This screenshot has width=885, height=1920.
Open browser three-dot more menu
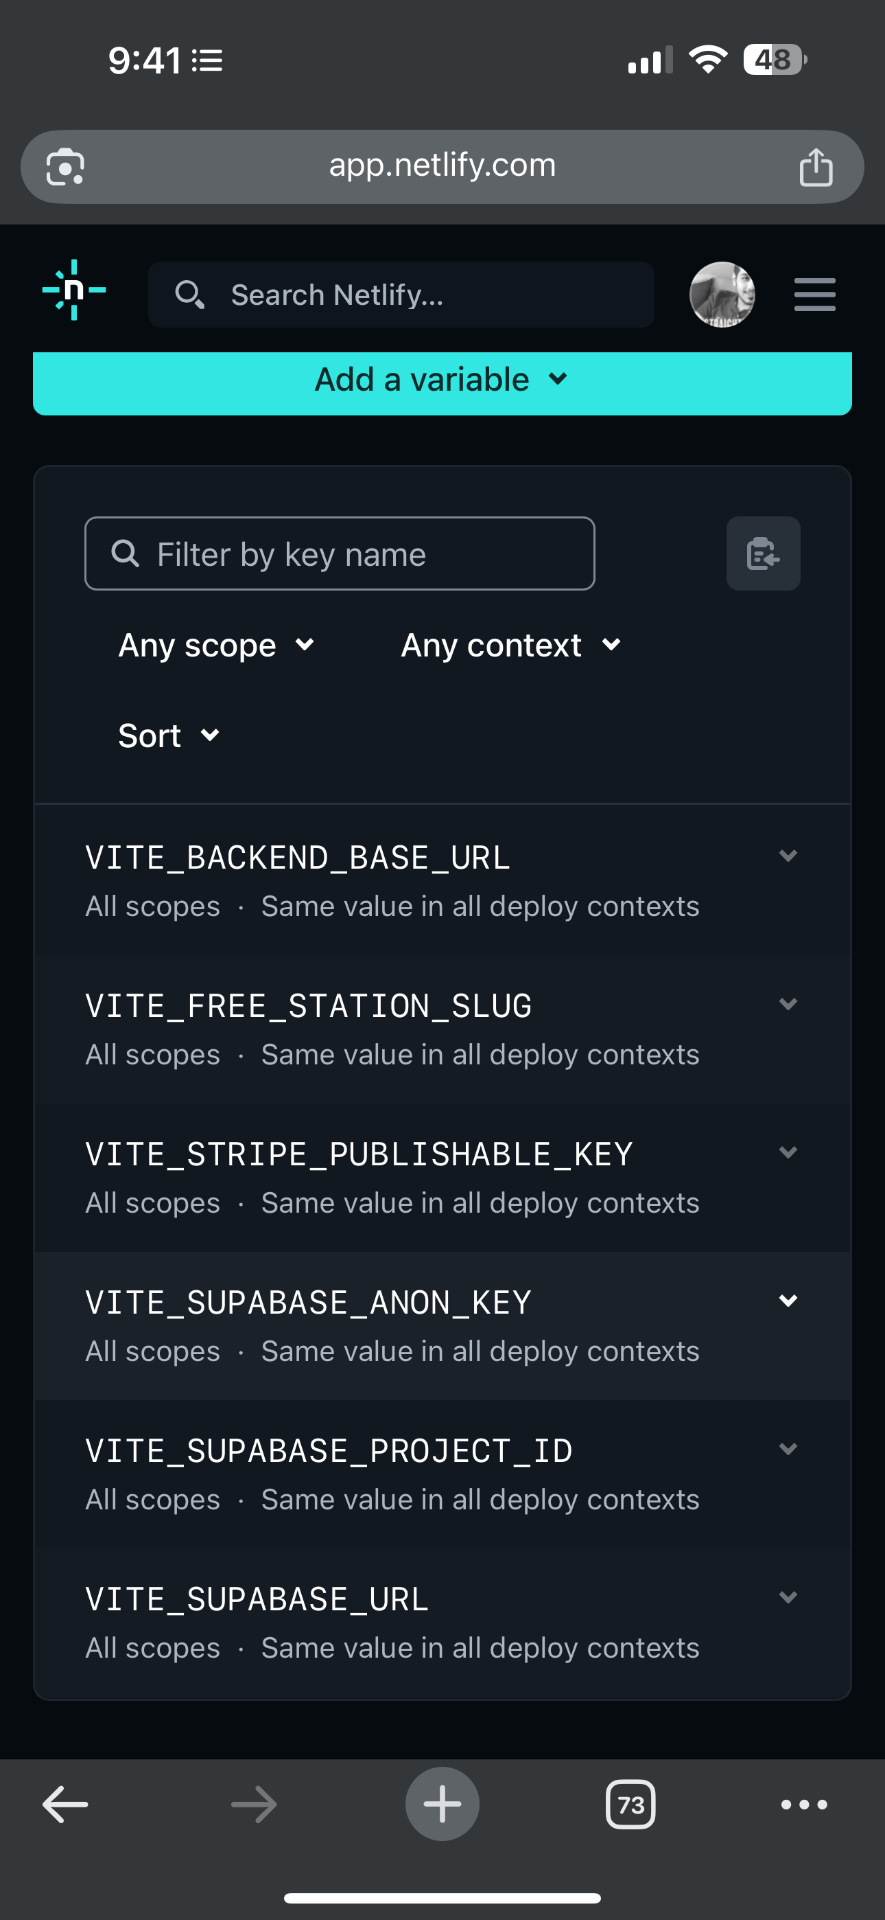point(804,1805)
